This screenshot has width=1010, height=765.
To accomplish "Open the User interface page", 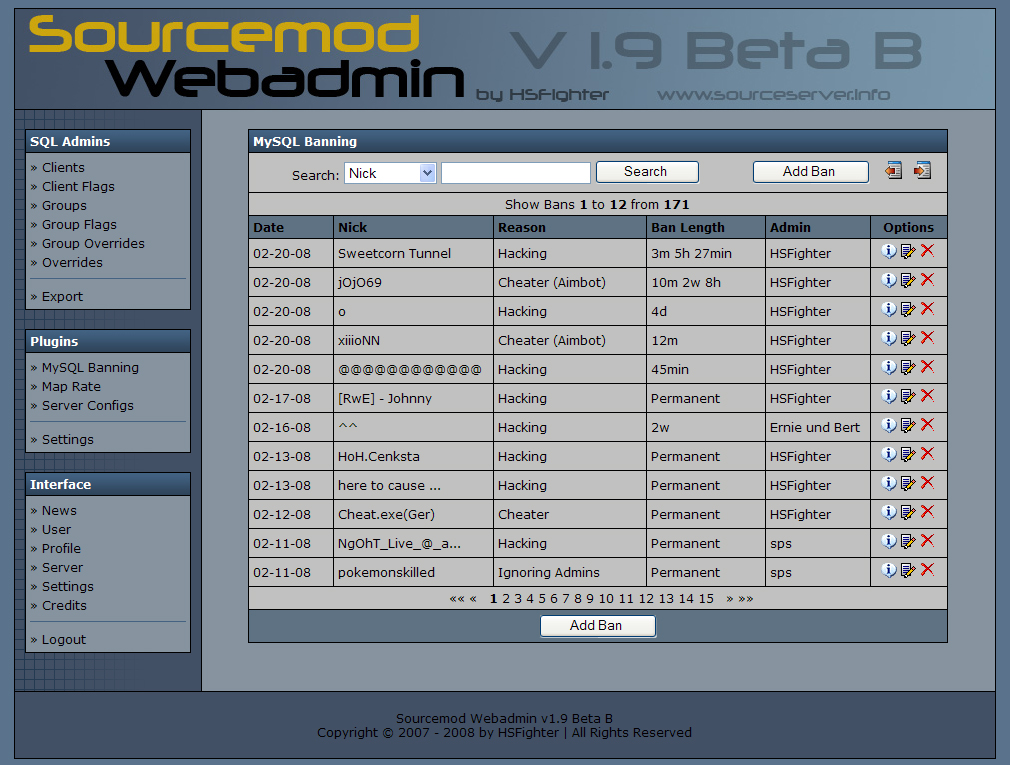I will pos(56,530).
